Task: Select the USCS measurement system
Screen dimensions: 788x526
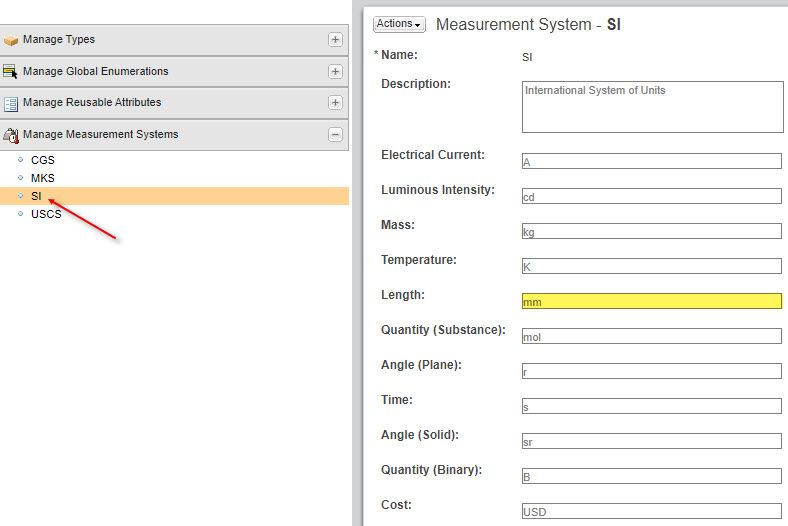Action: click(46, 214)
